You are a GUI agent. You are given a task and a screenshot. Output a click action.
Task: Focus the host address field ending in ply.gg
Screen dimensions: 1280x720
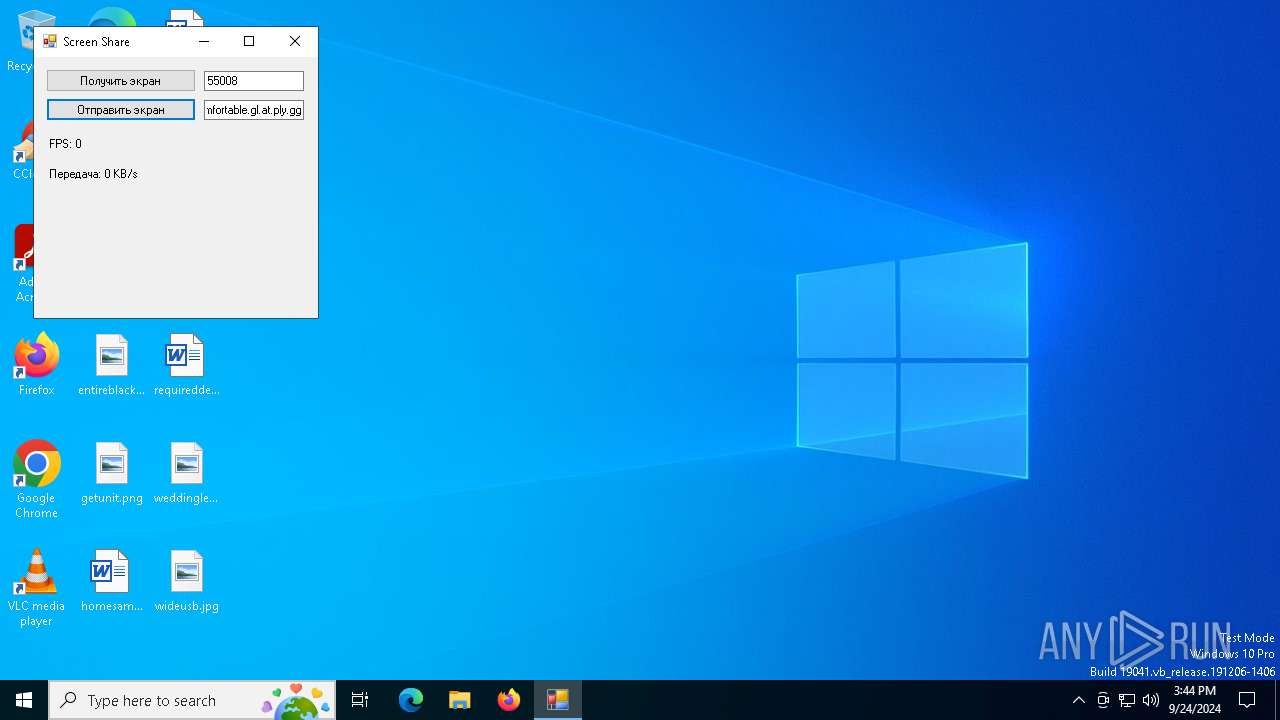tap(254, 110)
